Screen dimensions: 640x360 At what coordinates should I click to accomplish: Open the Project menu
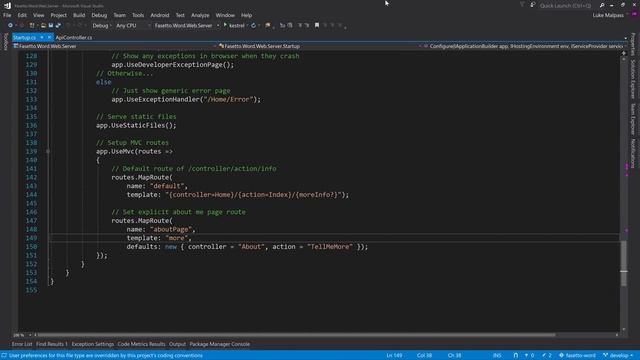click(58, 15)
